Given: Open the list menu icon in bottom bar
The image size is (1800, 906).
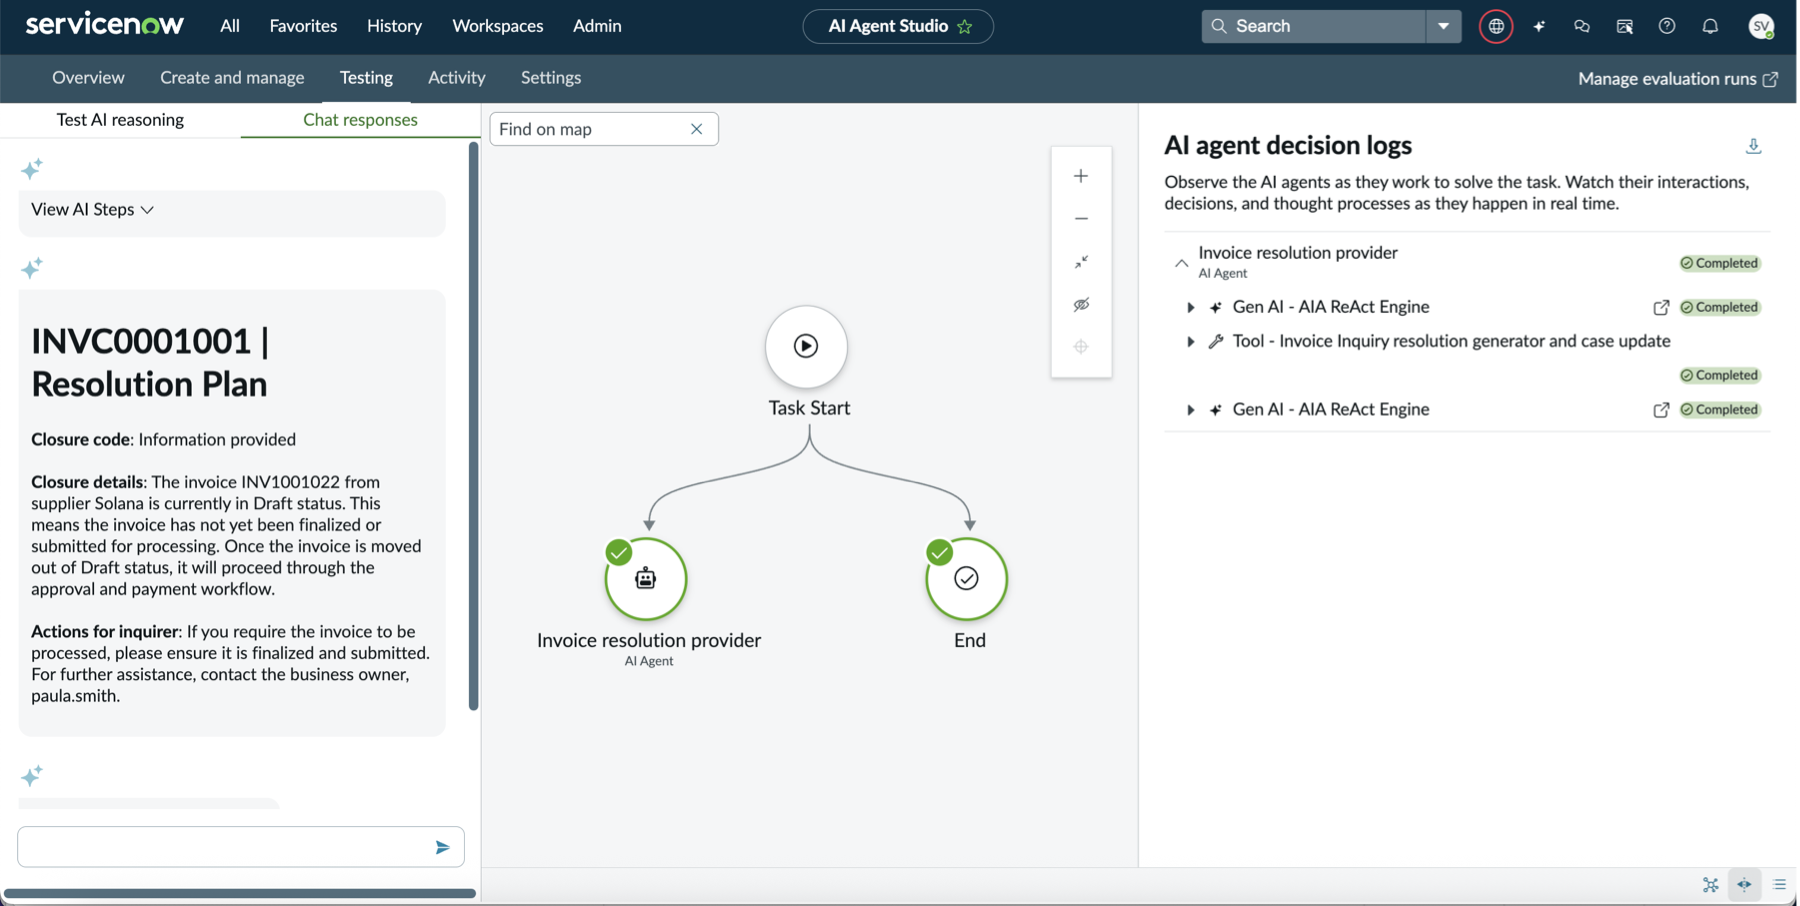Looking at the screenshot, I should pos(1779,885).
